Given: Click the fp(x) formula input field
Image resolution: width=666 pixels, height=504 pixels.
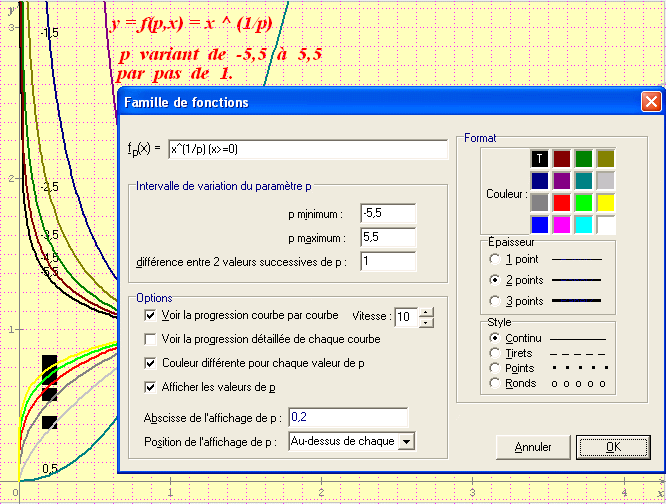Looking at the screenshot, I should (x=307, y=149).
